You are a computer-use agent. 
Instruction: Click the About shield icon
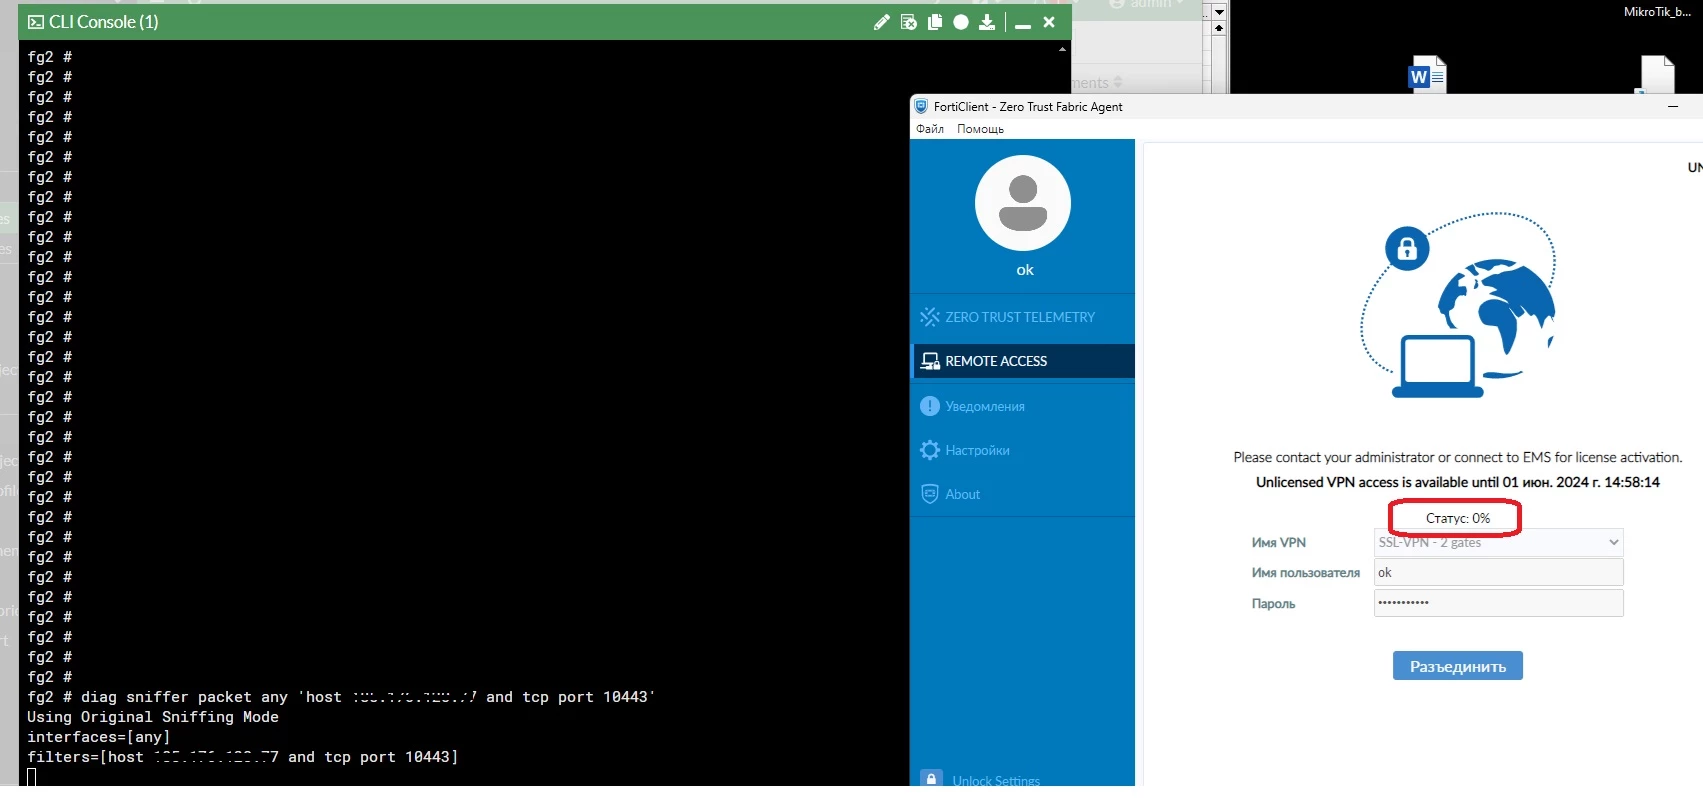(x=930, y=494)
